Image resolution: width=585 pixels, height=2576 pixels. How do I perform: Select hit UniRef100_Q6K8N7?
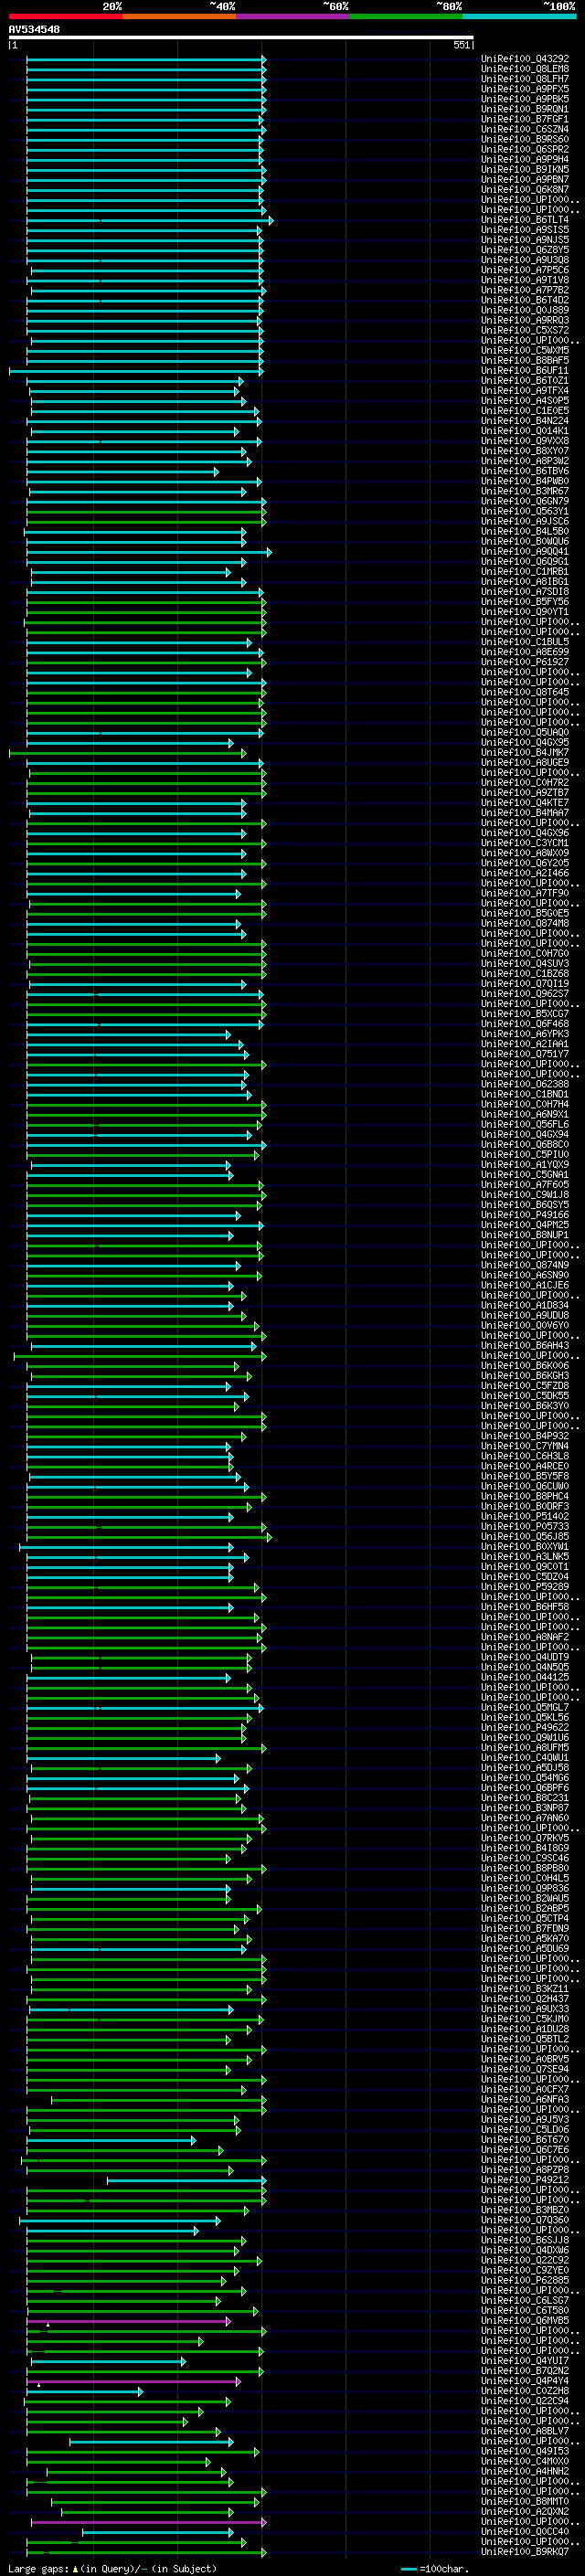[x=525, y=189]
